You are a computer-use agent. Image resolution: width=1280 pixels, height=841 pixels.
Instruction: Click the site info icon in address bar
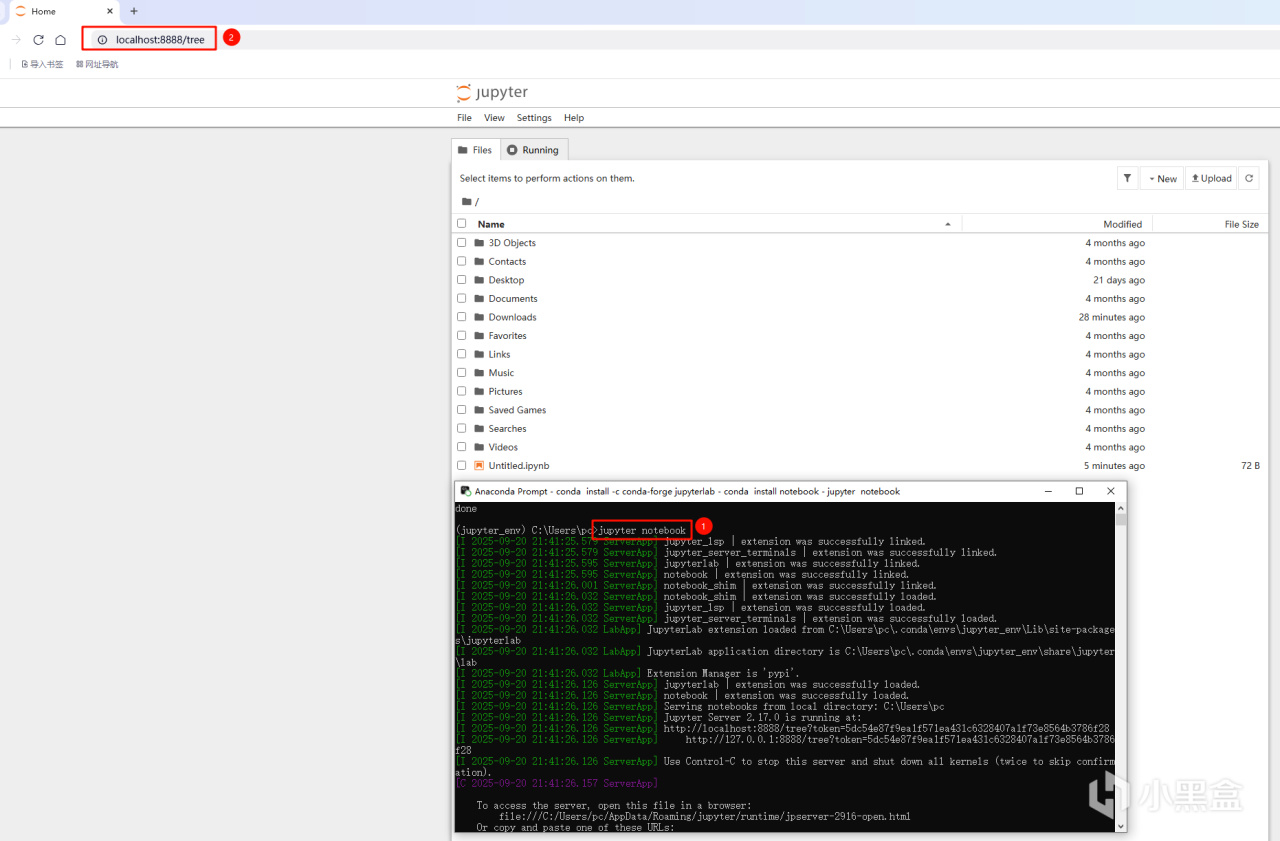pyautogui.click(x=102, y=40)
